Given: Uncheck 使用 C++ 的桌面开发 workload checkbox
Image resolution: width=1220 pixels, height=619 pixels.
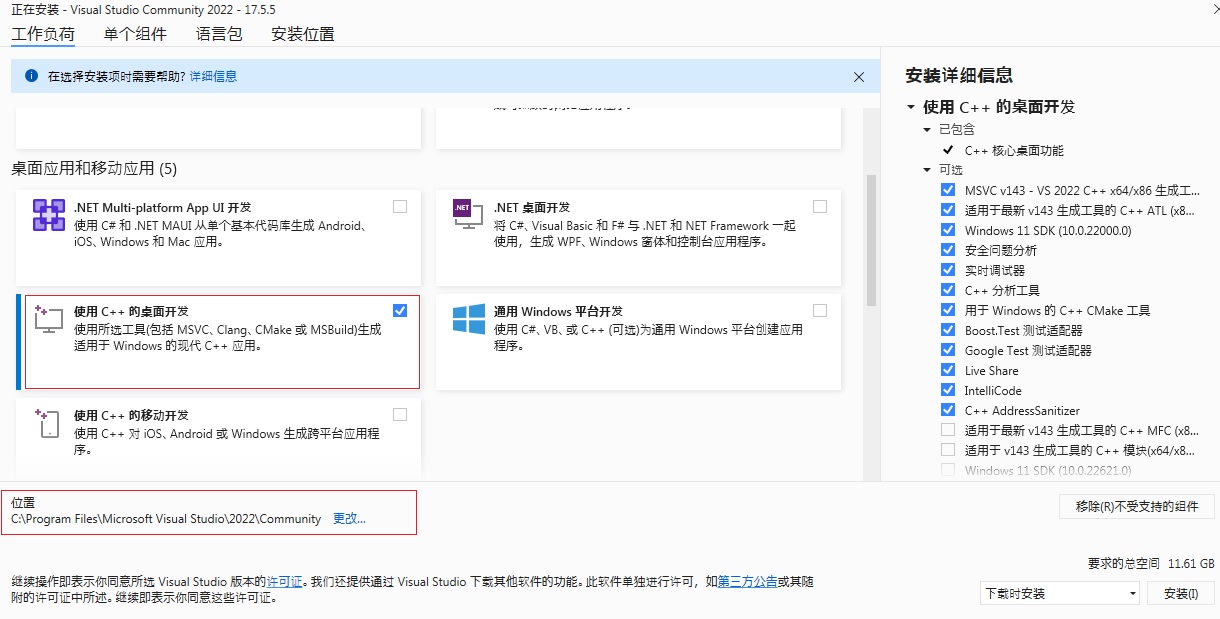Looking at the screenshot, I should [400, 311].
